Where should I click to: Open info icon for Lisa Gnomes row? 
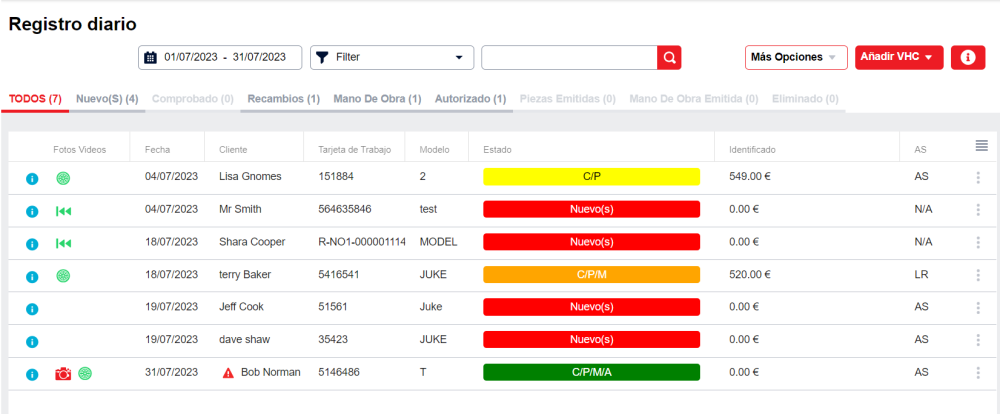(32, 178)
